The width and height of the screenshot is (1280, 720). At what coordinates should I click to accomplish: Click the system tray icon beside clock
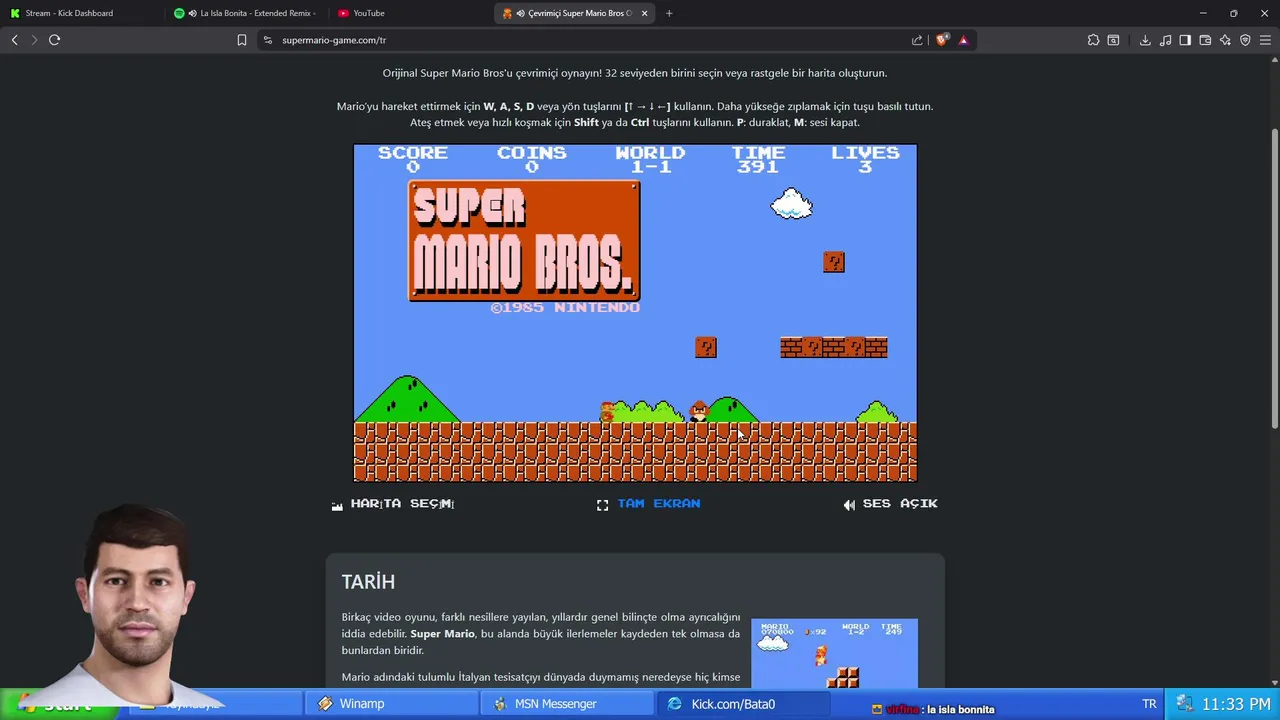coord(1184,704)
